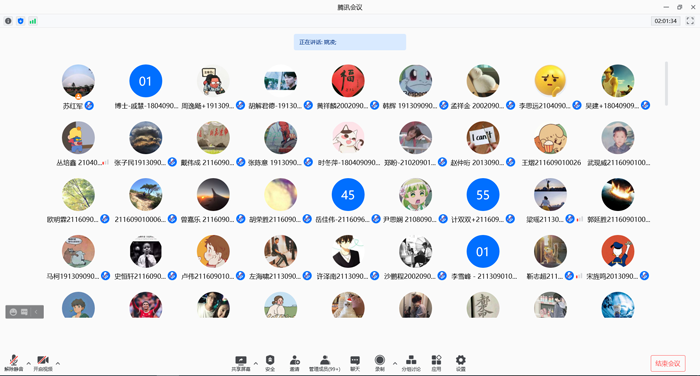The width and height of the screenshot is (700, 376).
Task: Start recording with the Record button
Action: click(380, 363)
